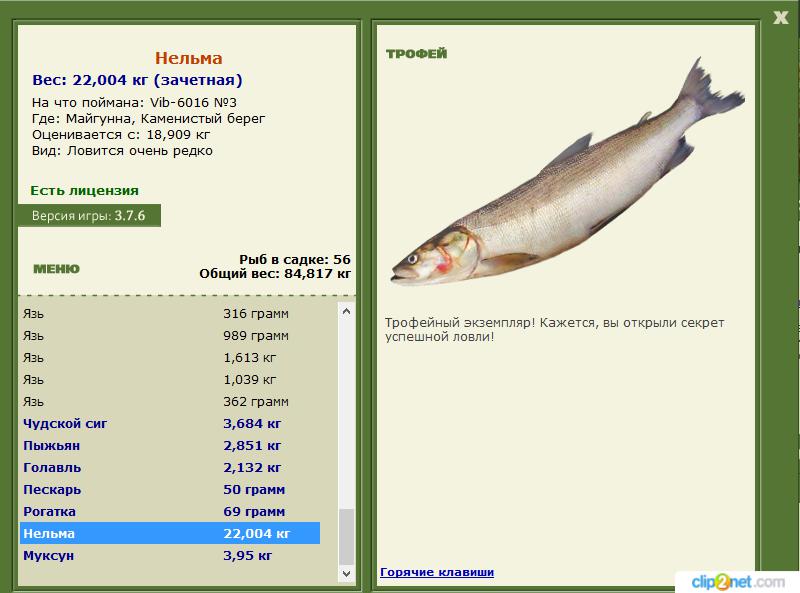
Task: Open the МЕНЮ link
Action: click(x=57, y=269)
